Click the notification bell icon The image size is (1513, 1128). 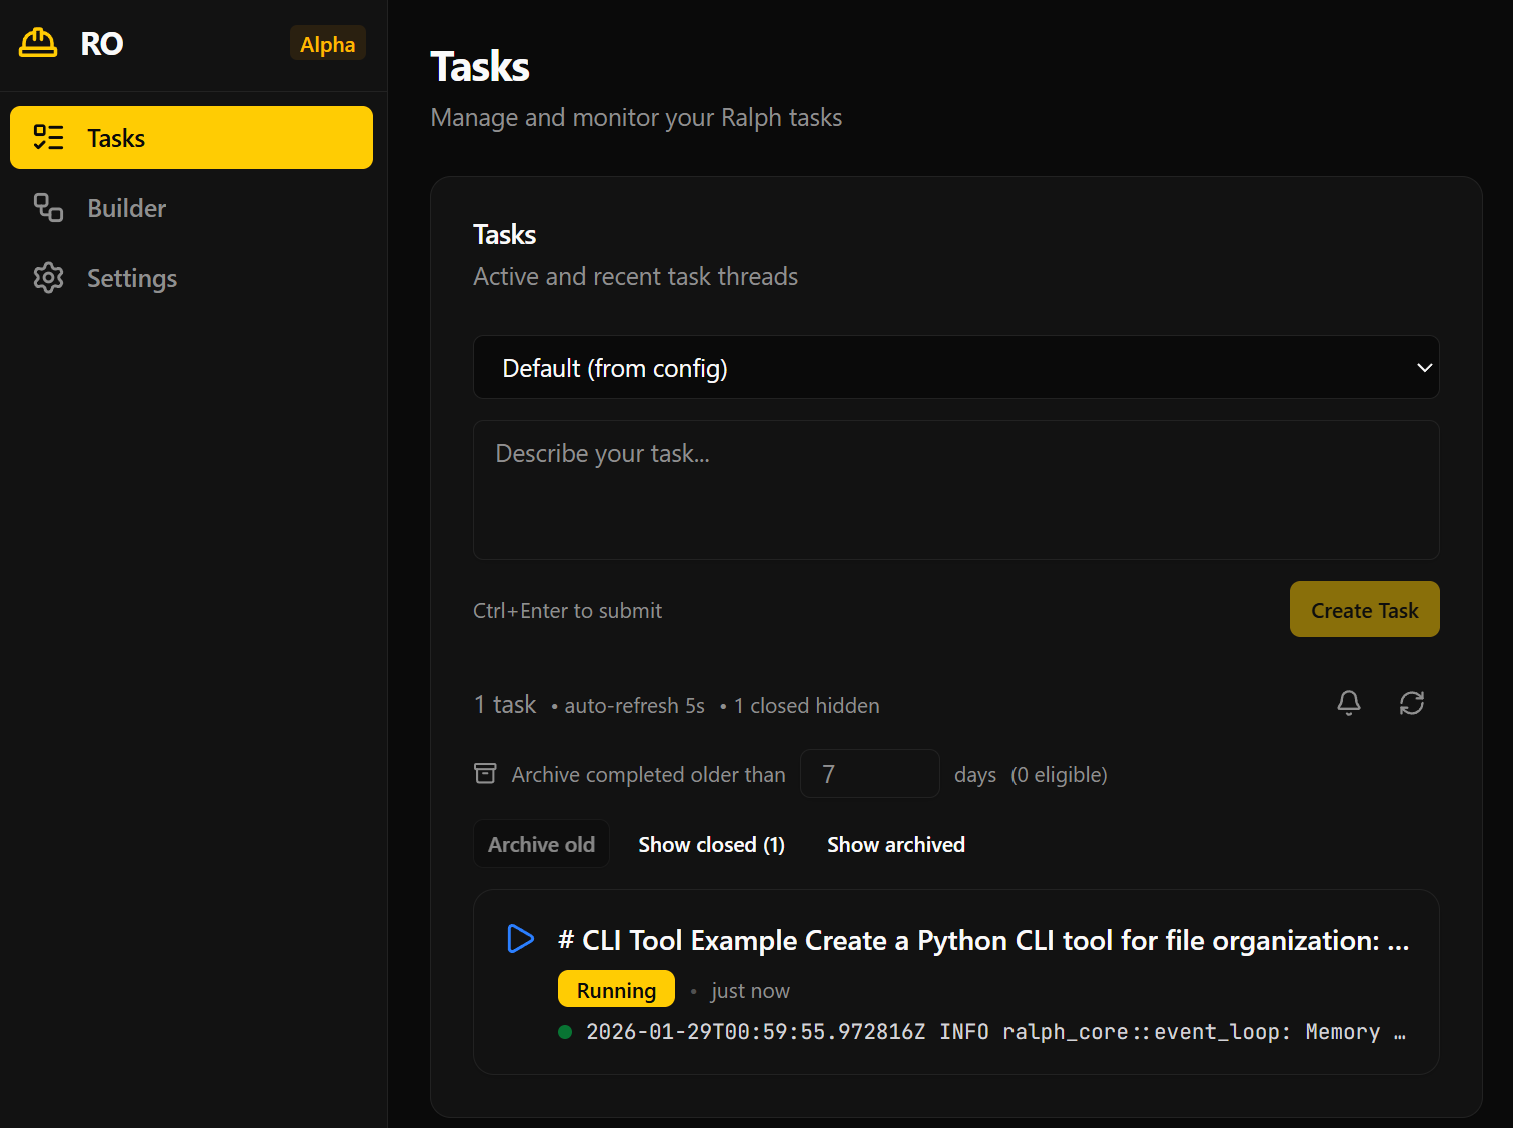point(1348,703)
